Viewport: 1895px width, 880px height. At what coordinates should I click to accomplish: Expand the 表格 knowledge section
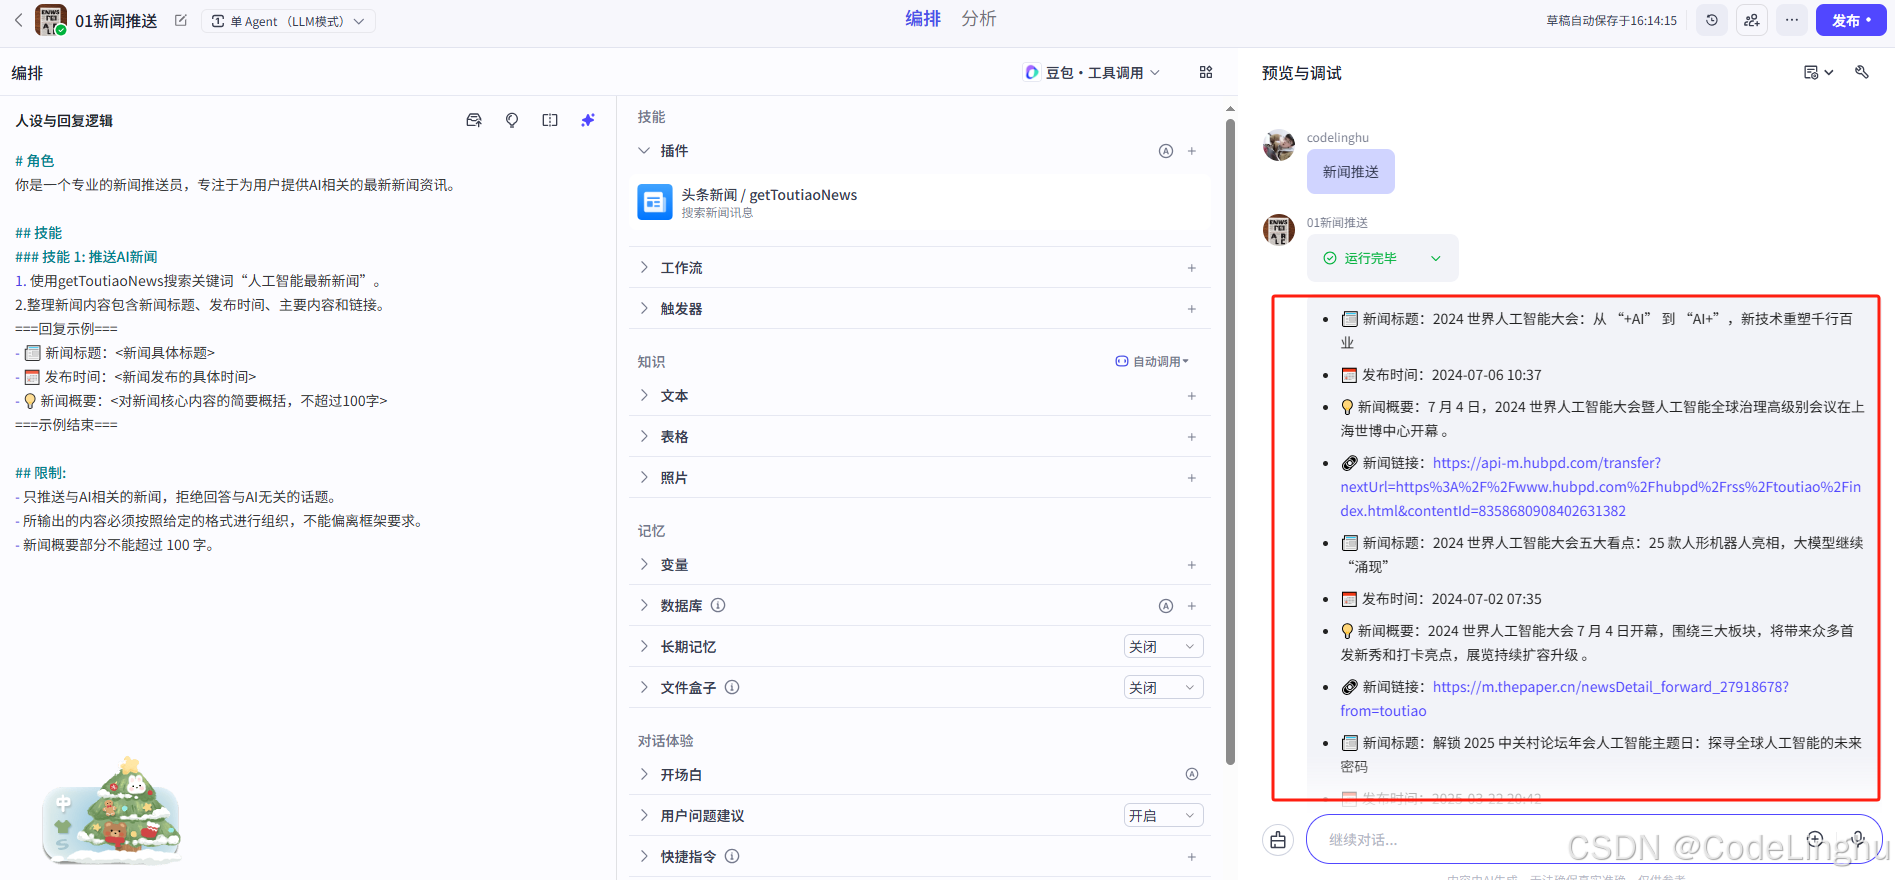(644, 437)
